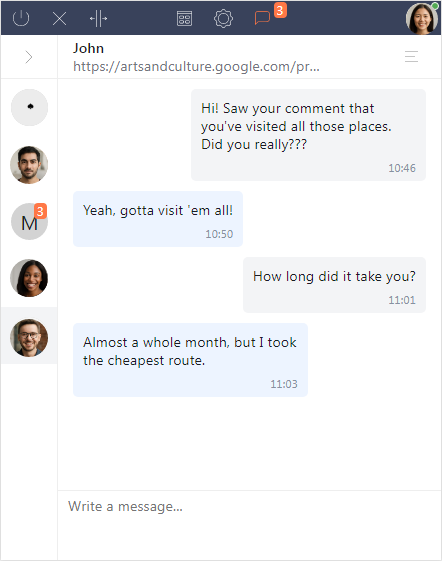The image size is (442, 561).
Task: Click the unread count badge on chats icon
Action: click(280, 10)
